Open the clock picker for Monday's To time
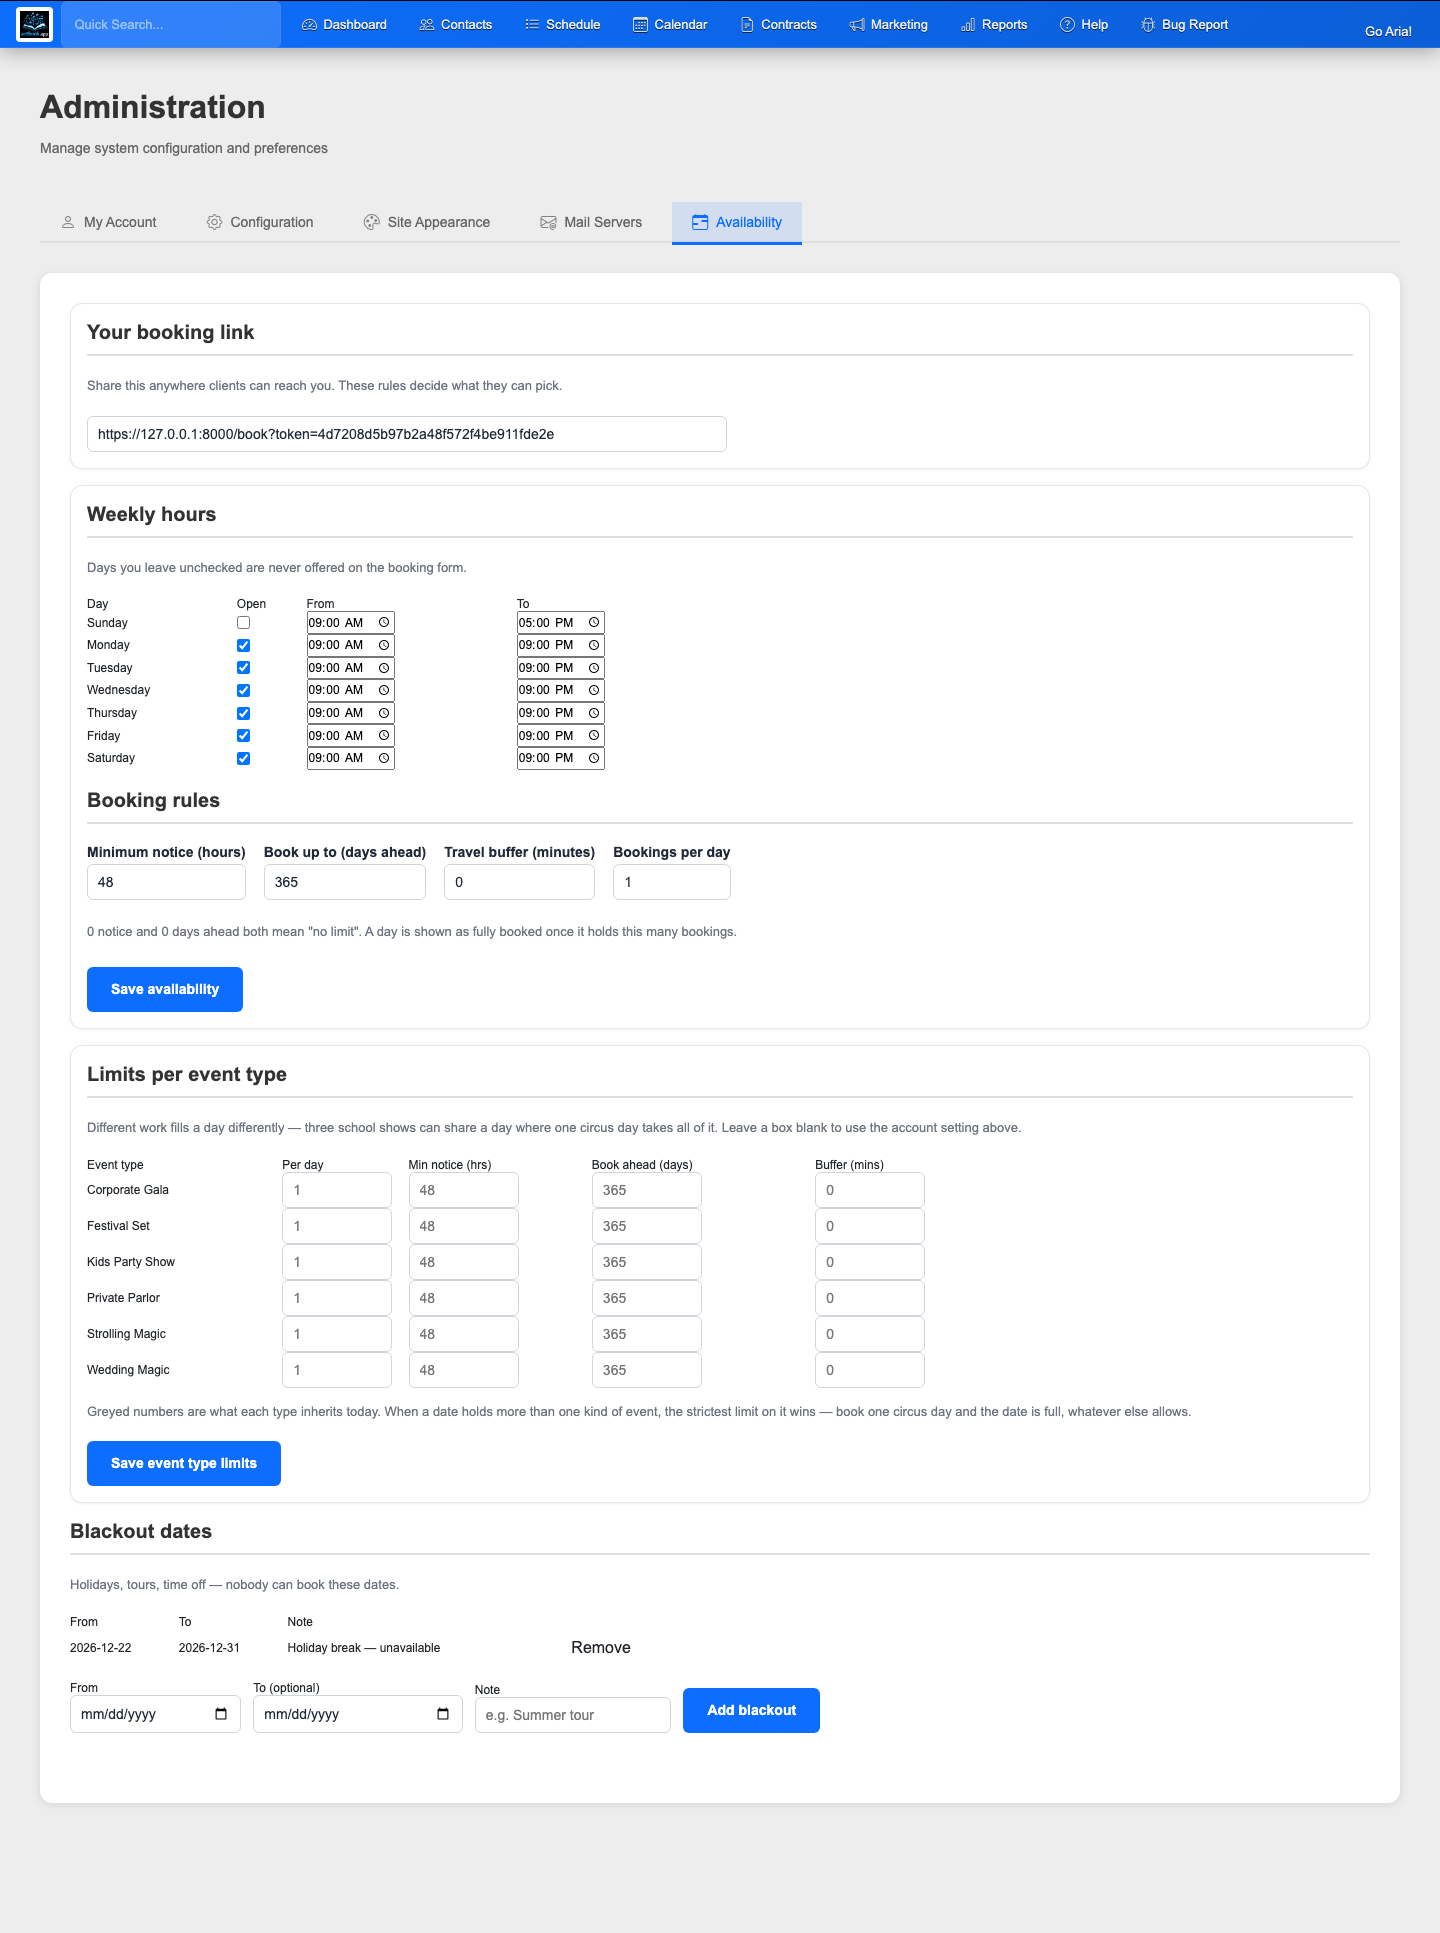The image size is (1440, 1933). pos(594,645)
